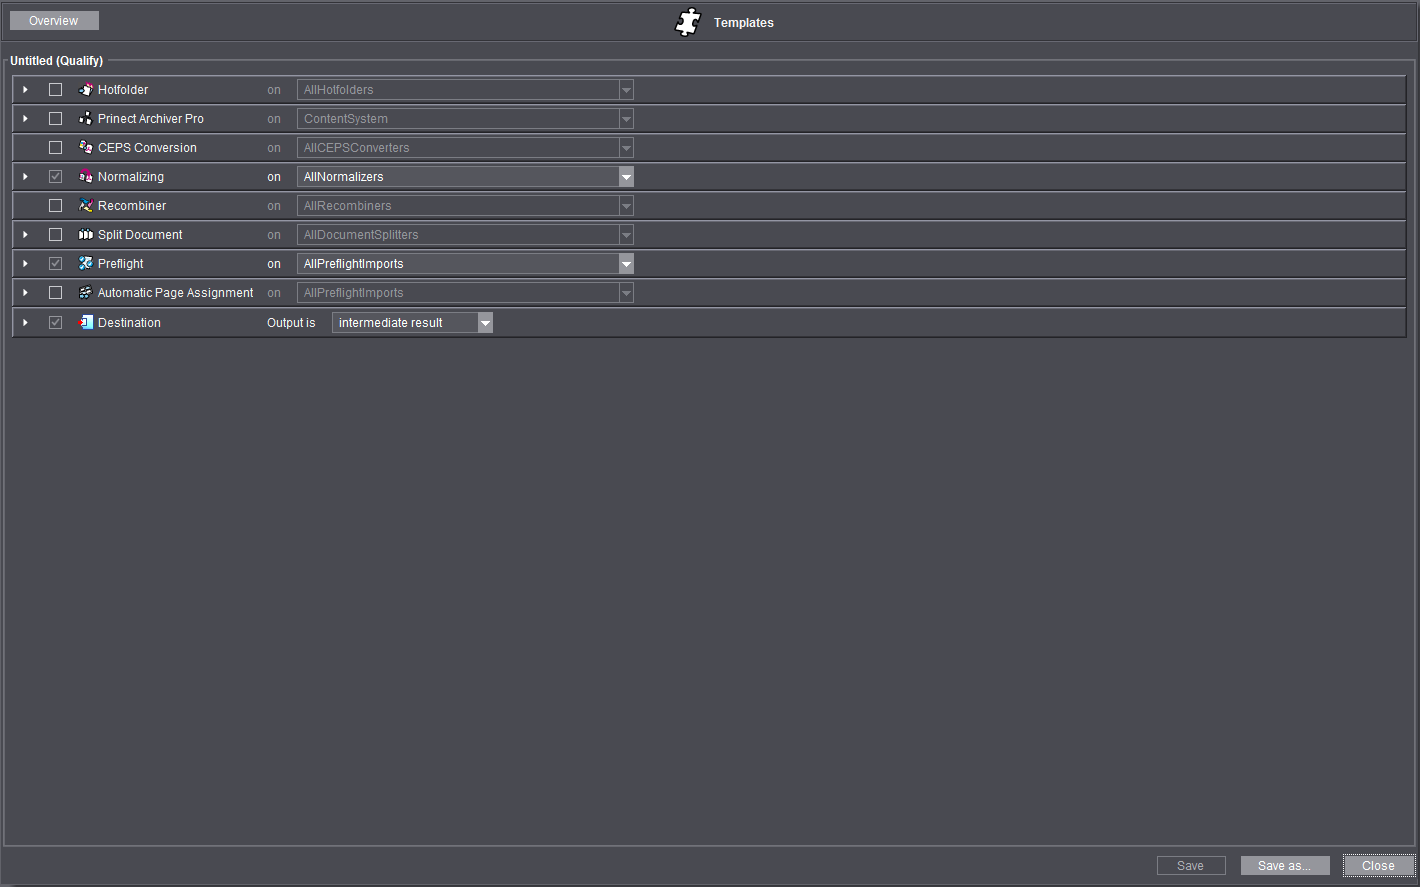This screenshot has height=887, width=1420.
Task: Click the Normalizing step icon
Action: click(86, 177)
